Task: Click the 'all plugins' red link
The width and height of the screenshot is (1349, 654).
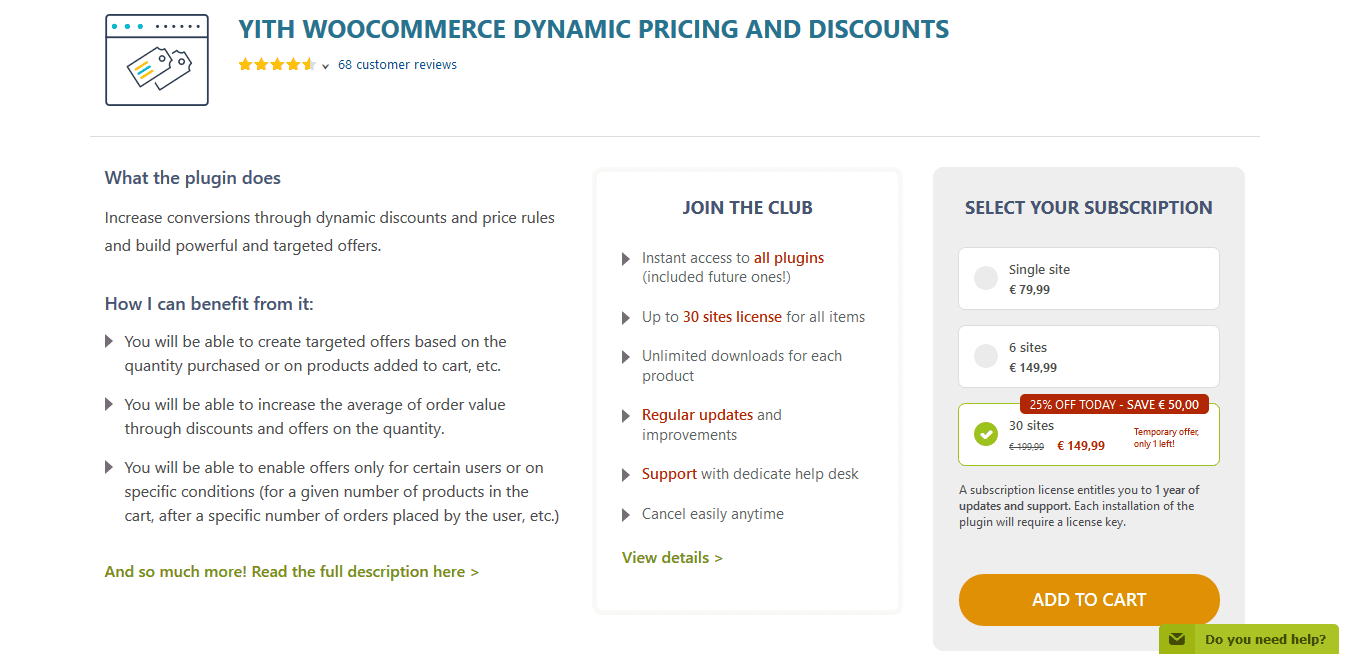Action: coord(789,258)
